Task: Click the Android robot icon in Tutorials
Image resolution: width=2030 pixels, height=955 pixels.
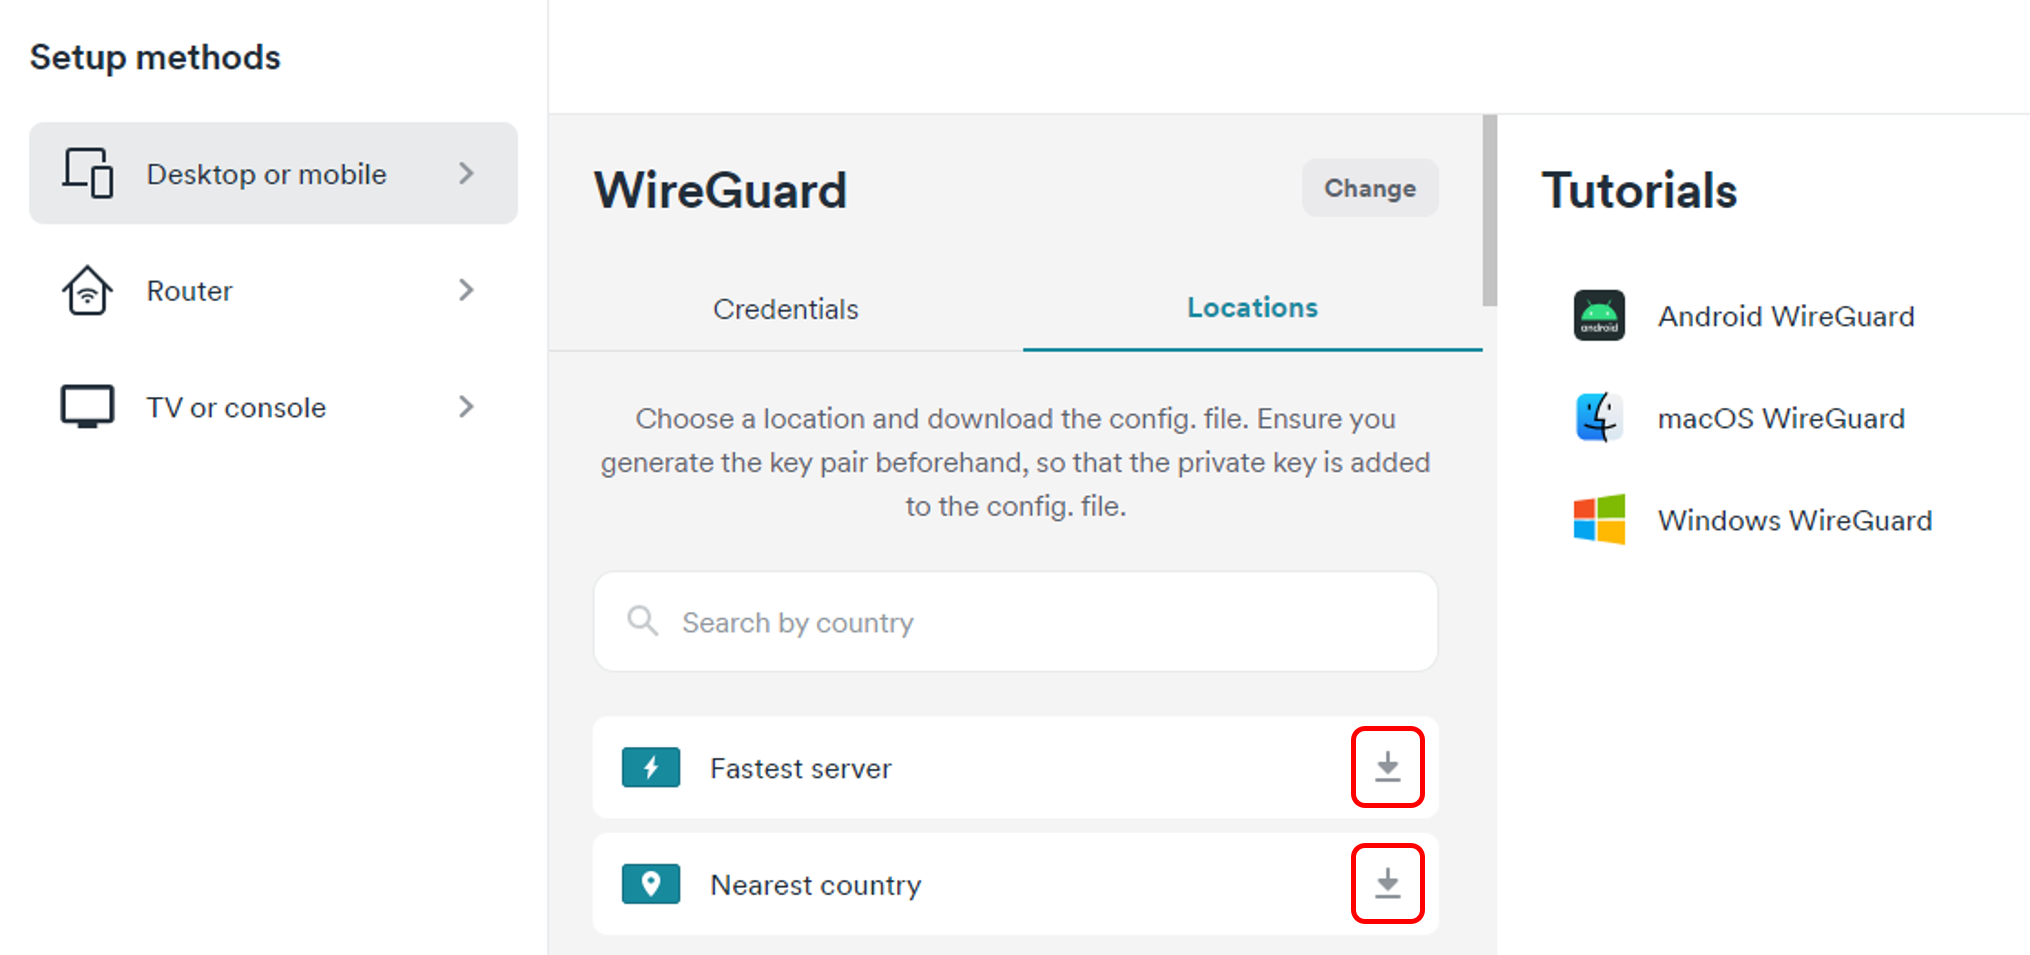Action: pos(1599,316)
